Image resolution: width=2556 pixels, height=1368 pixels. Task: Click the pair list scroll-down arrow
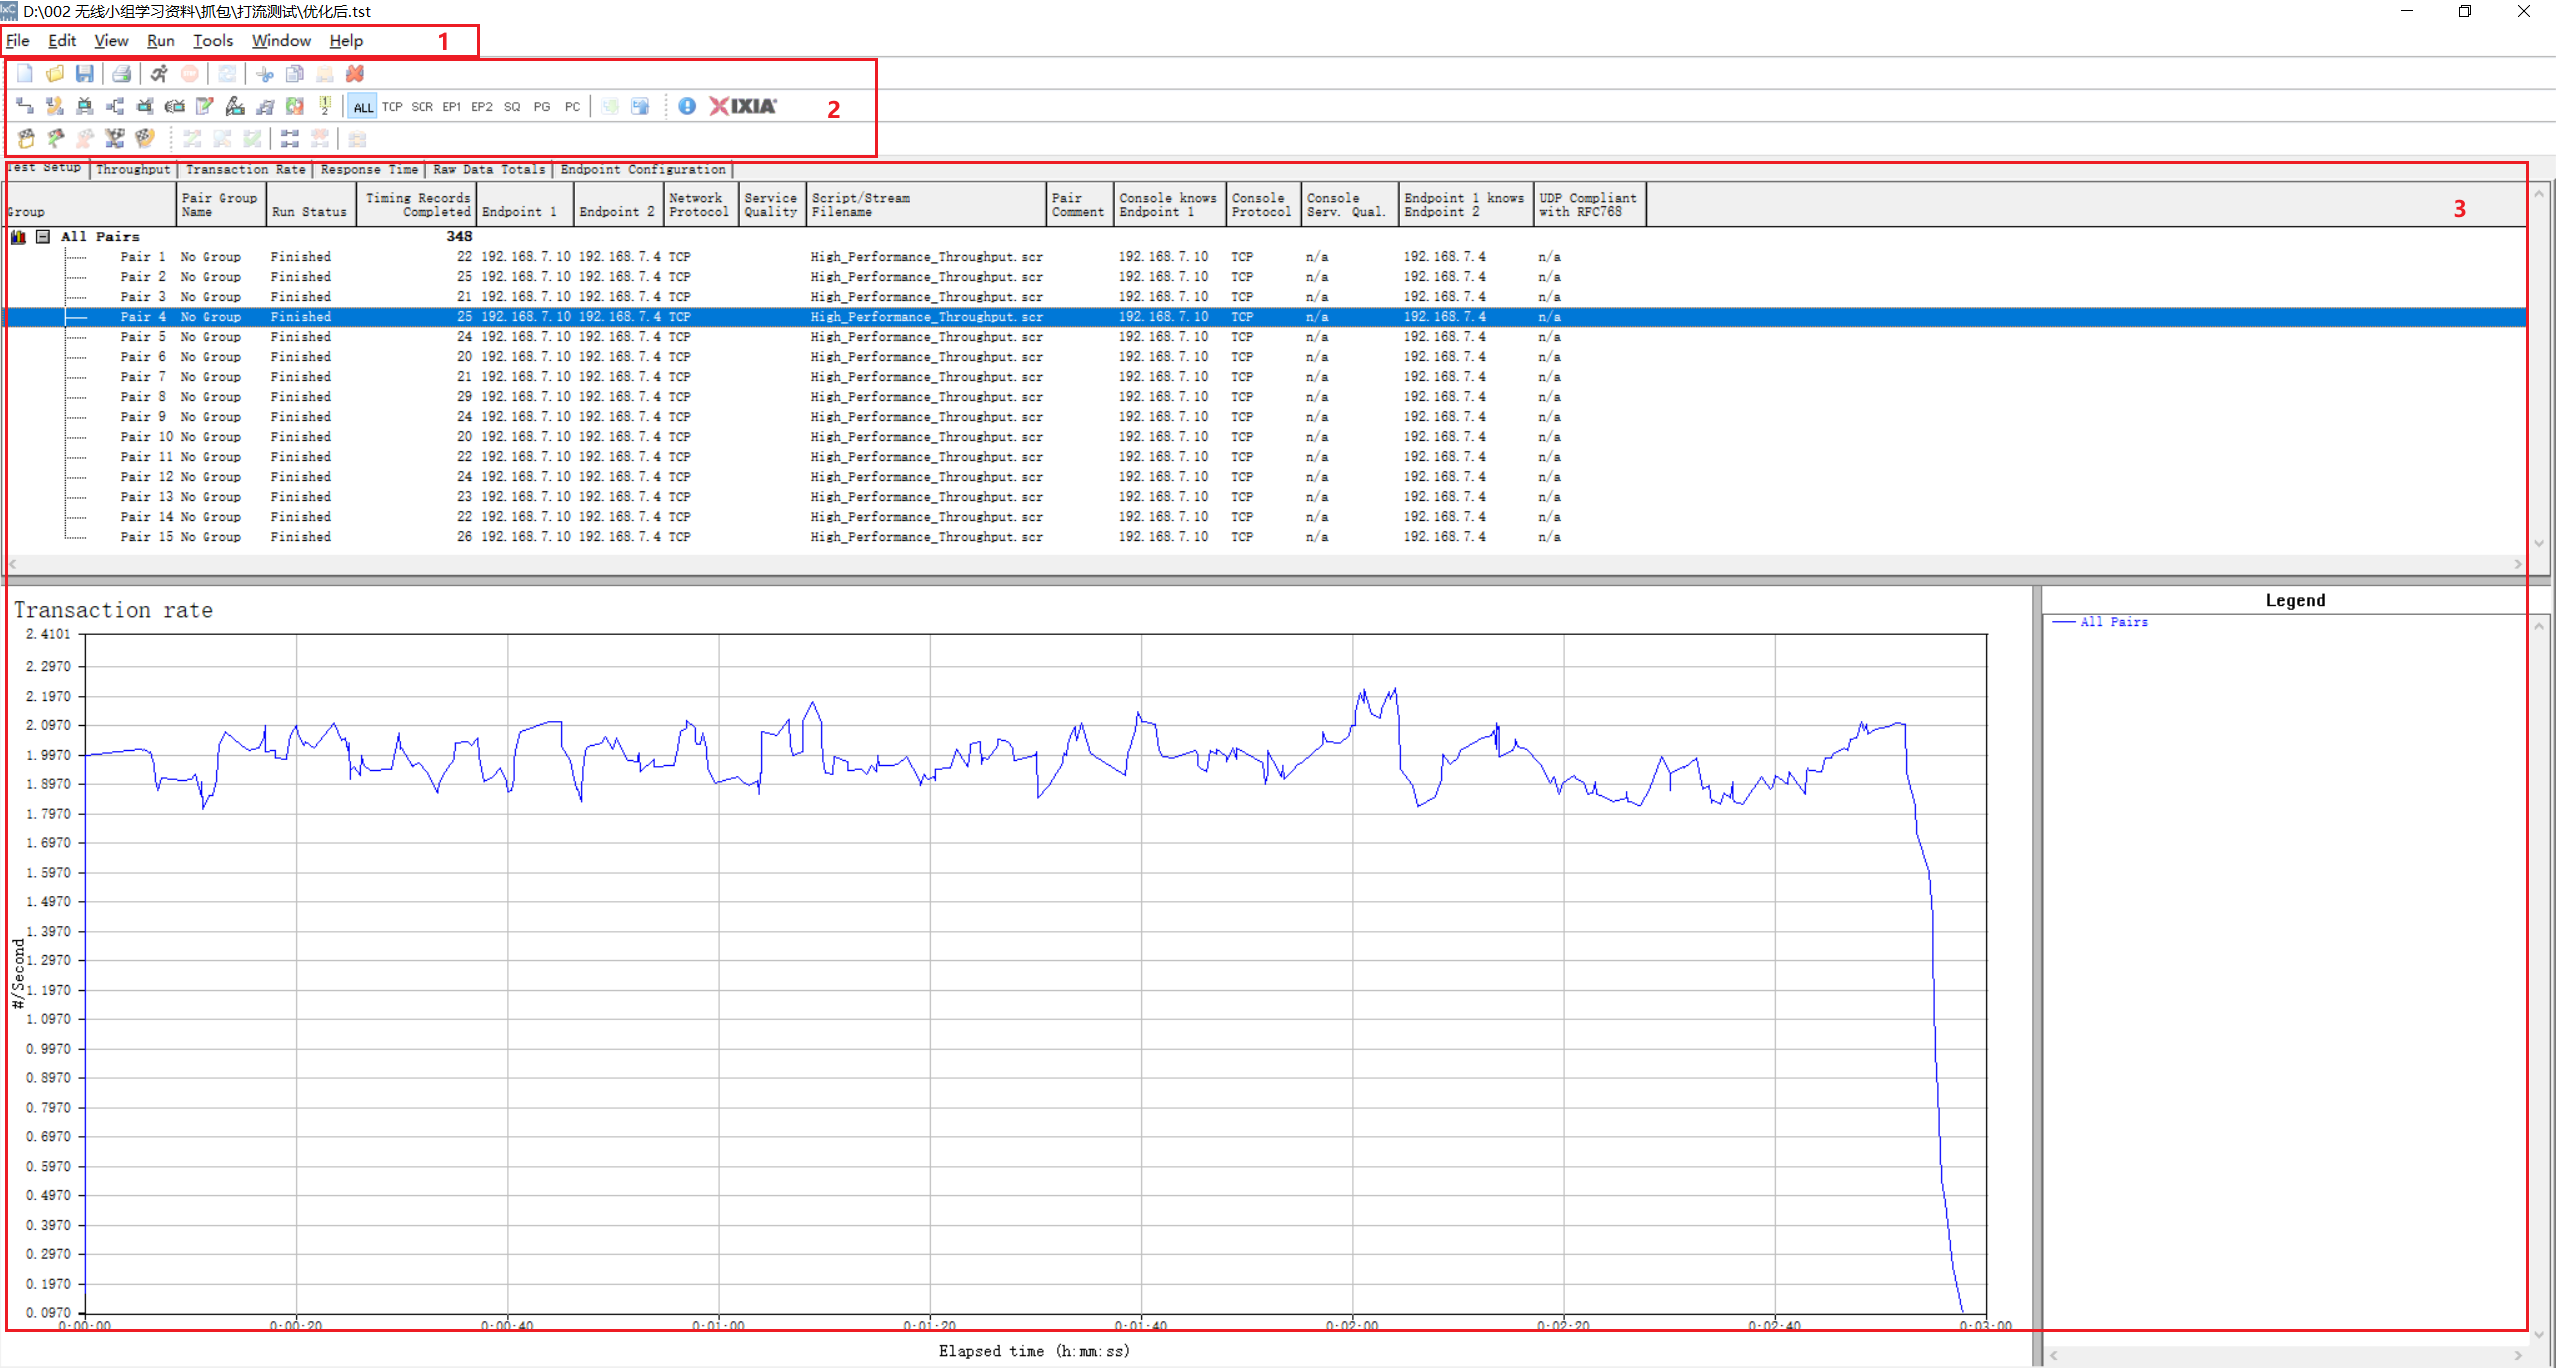[2539, 543]
